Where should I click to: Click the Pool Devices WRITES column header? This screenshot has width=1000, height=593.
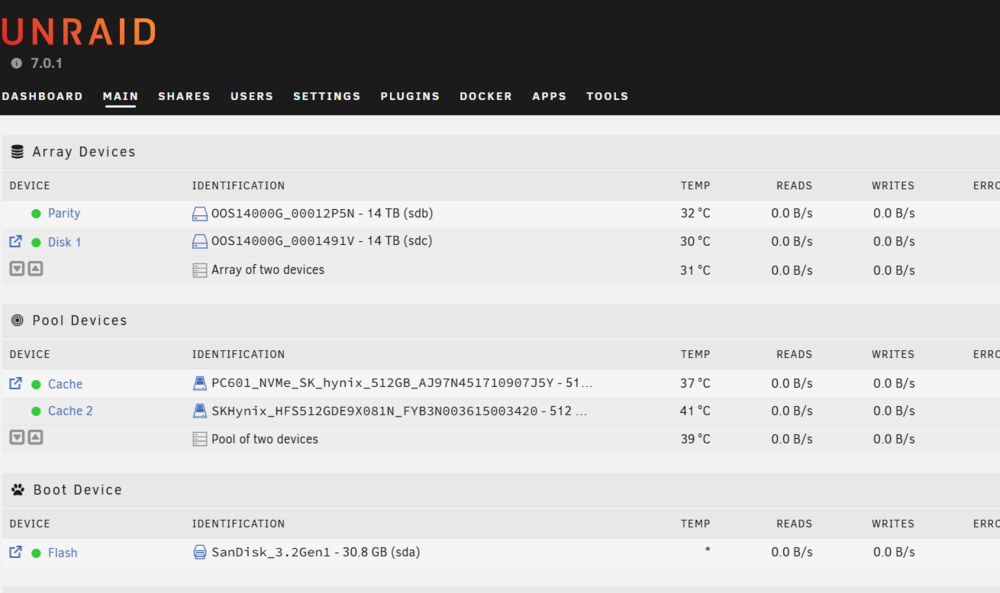(893, 354)
